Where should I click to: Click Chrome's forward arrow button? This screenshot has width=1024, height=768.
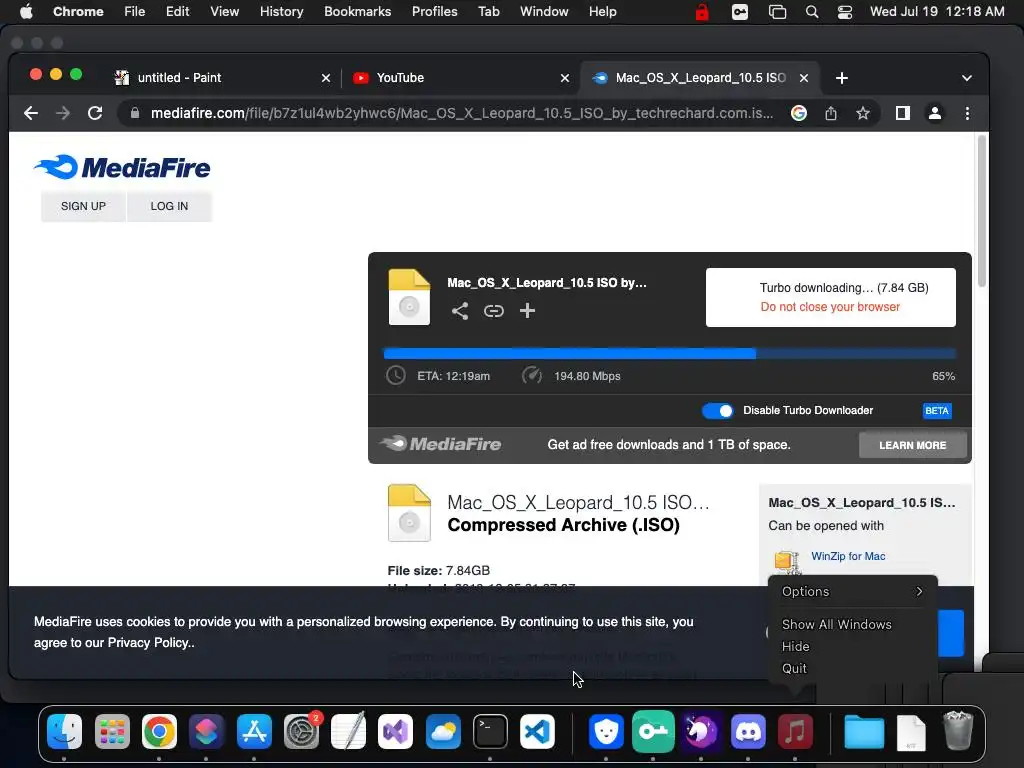click(63, 113)
